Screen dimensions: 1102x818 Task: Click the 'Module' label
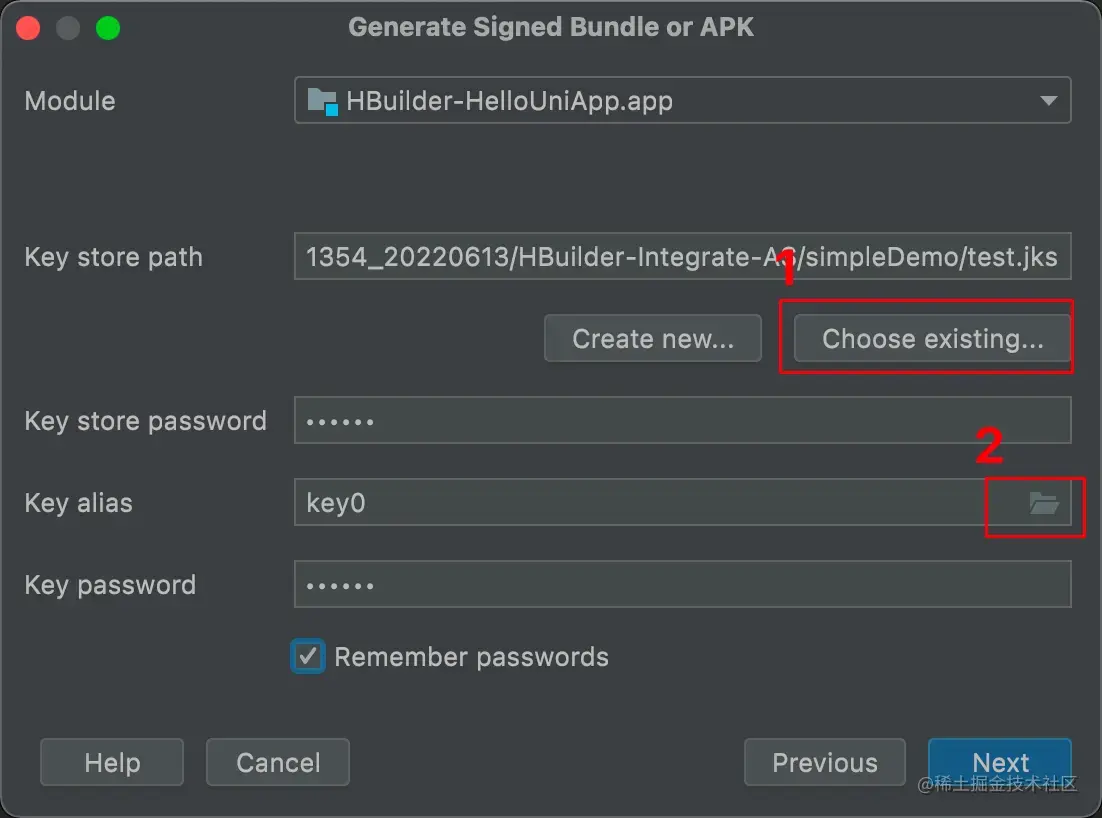pyautogui.click(x=70, y=100)
